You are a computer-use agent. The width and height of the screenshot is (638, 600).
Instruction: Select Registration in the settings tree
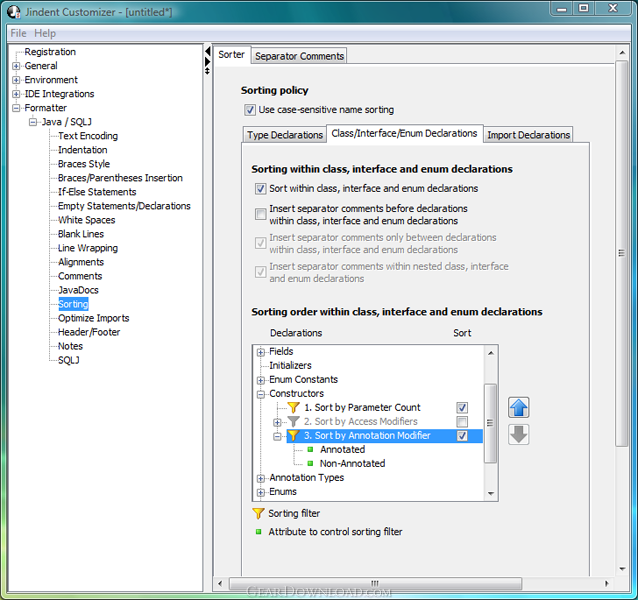click(50, 52)
